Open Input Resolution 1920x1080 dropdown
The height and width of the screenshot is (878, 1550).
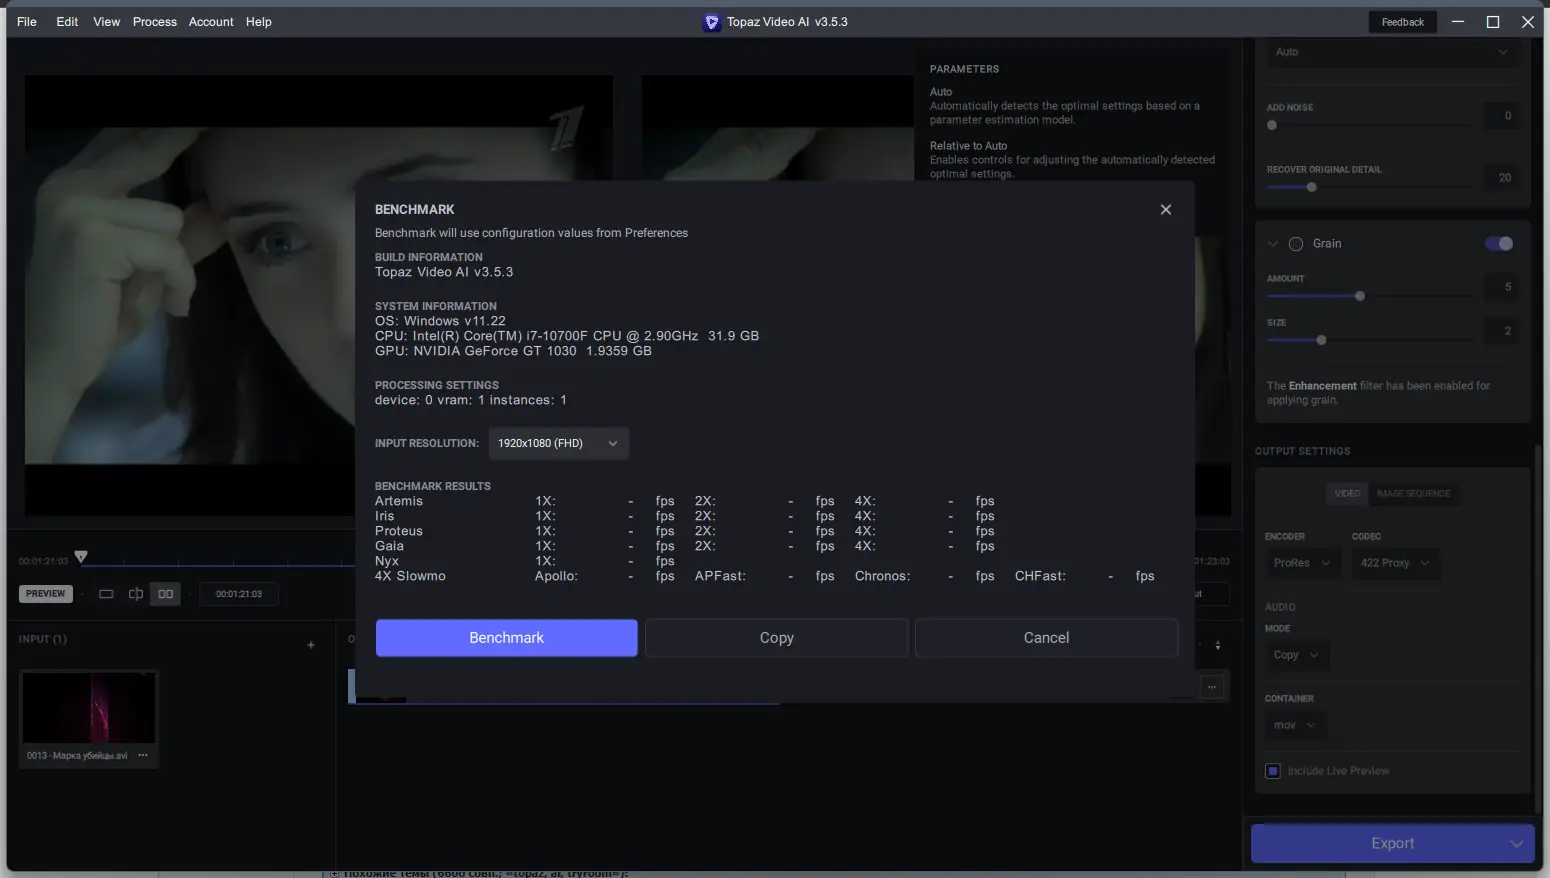(559, 443)
